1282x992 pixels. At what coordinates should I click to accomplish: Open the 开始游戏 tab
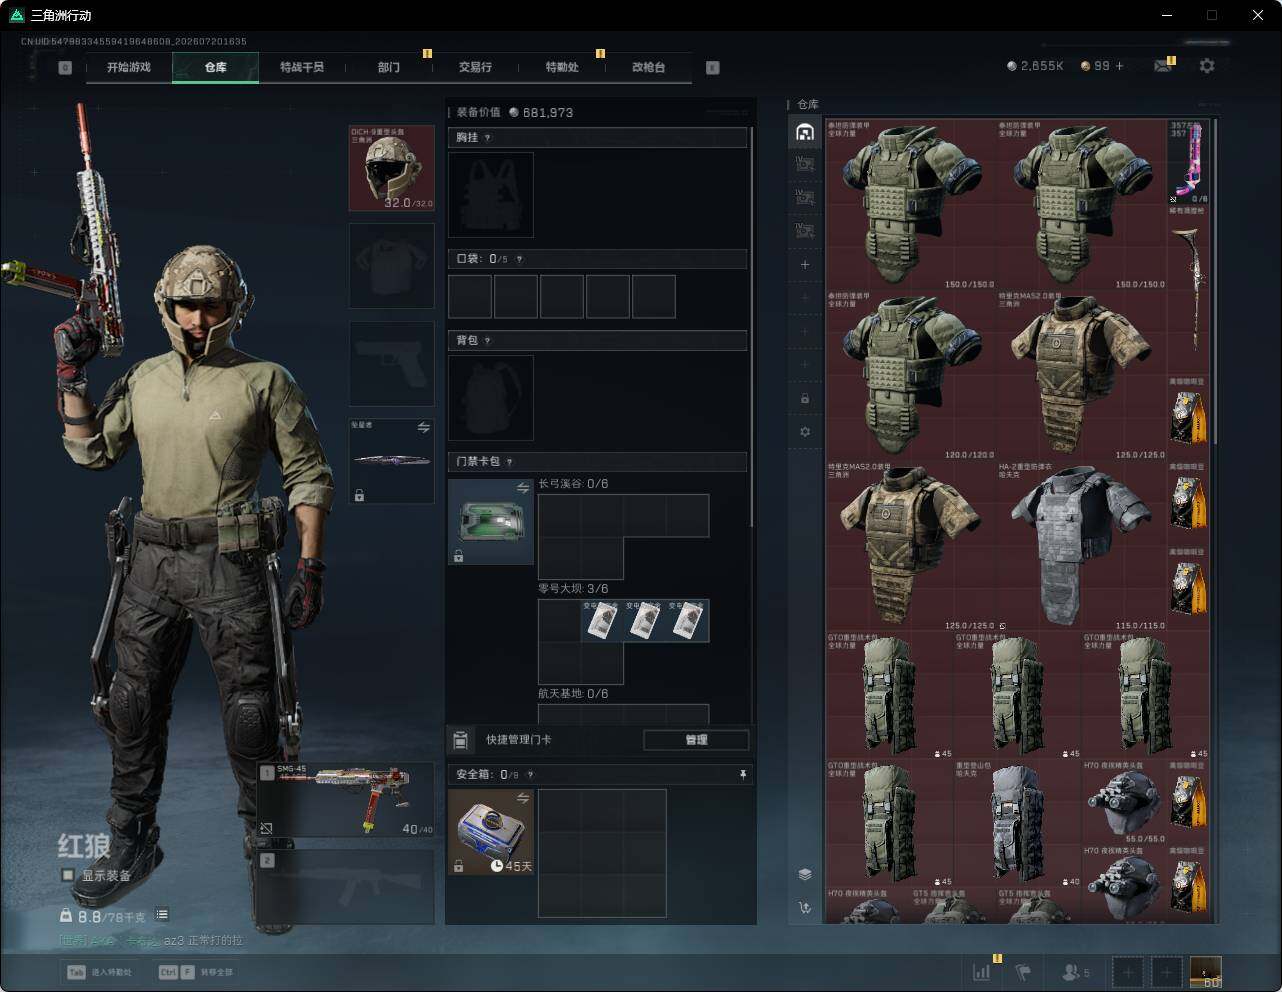pyautogui.click(x=129, y=67)
